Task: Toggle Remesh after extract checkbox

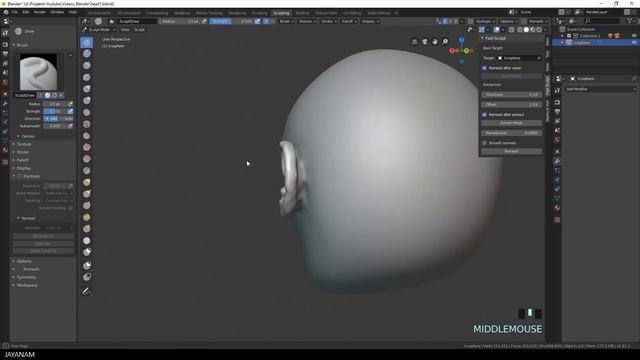Action: coord(484,115)
